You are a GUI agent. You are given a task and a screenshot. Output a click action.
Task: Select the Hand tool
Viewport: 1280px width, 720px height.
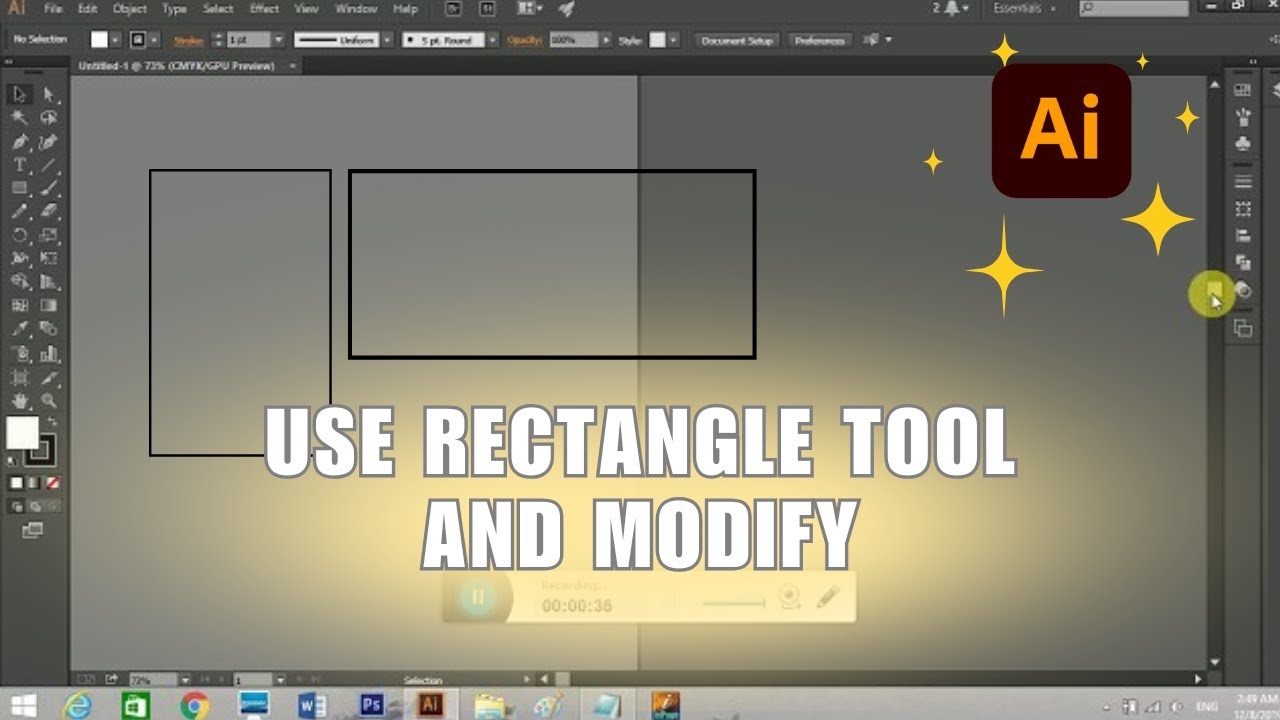(19, 401)
